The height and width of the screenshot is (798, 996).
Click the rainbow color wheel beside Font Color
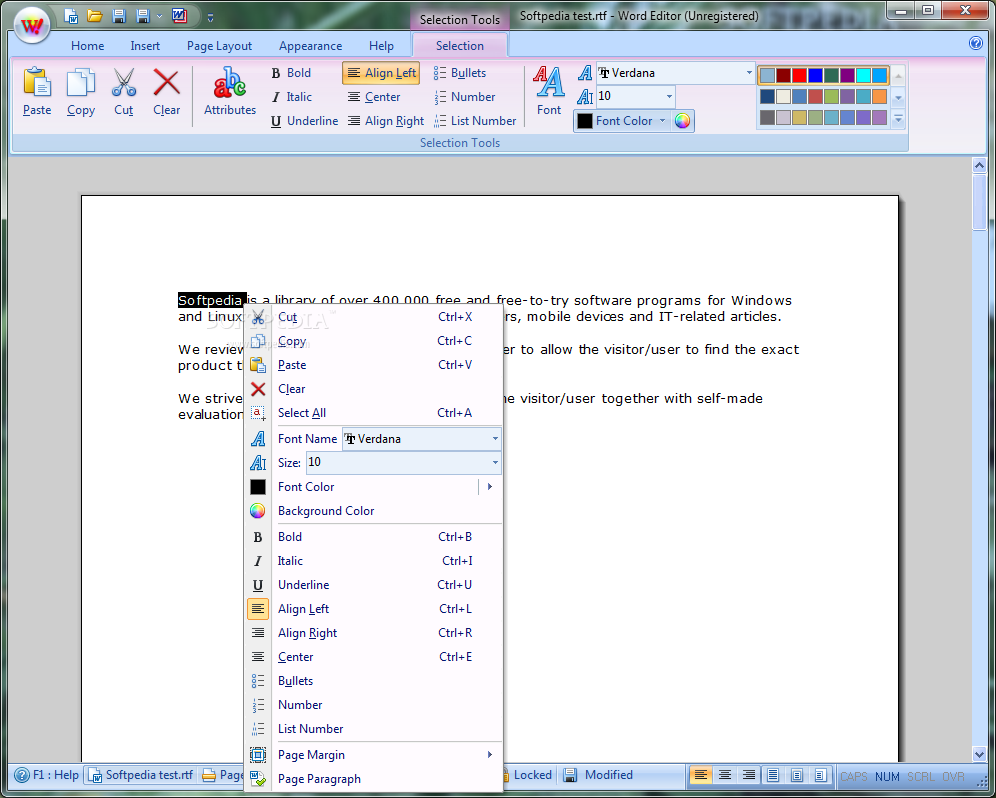(682, 121)
